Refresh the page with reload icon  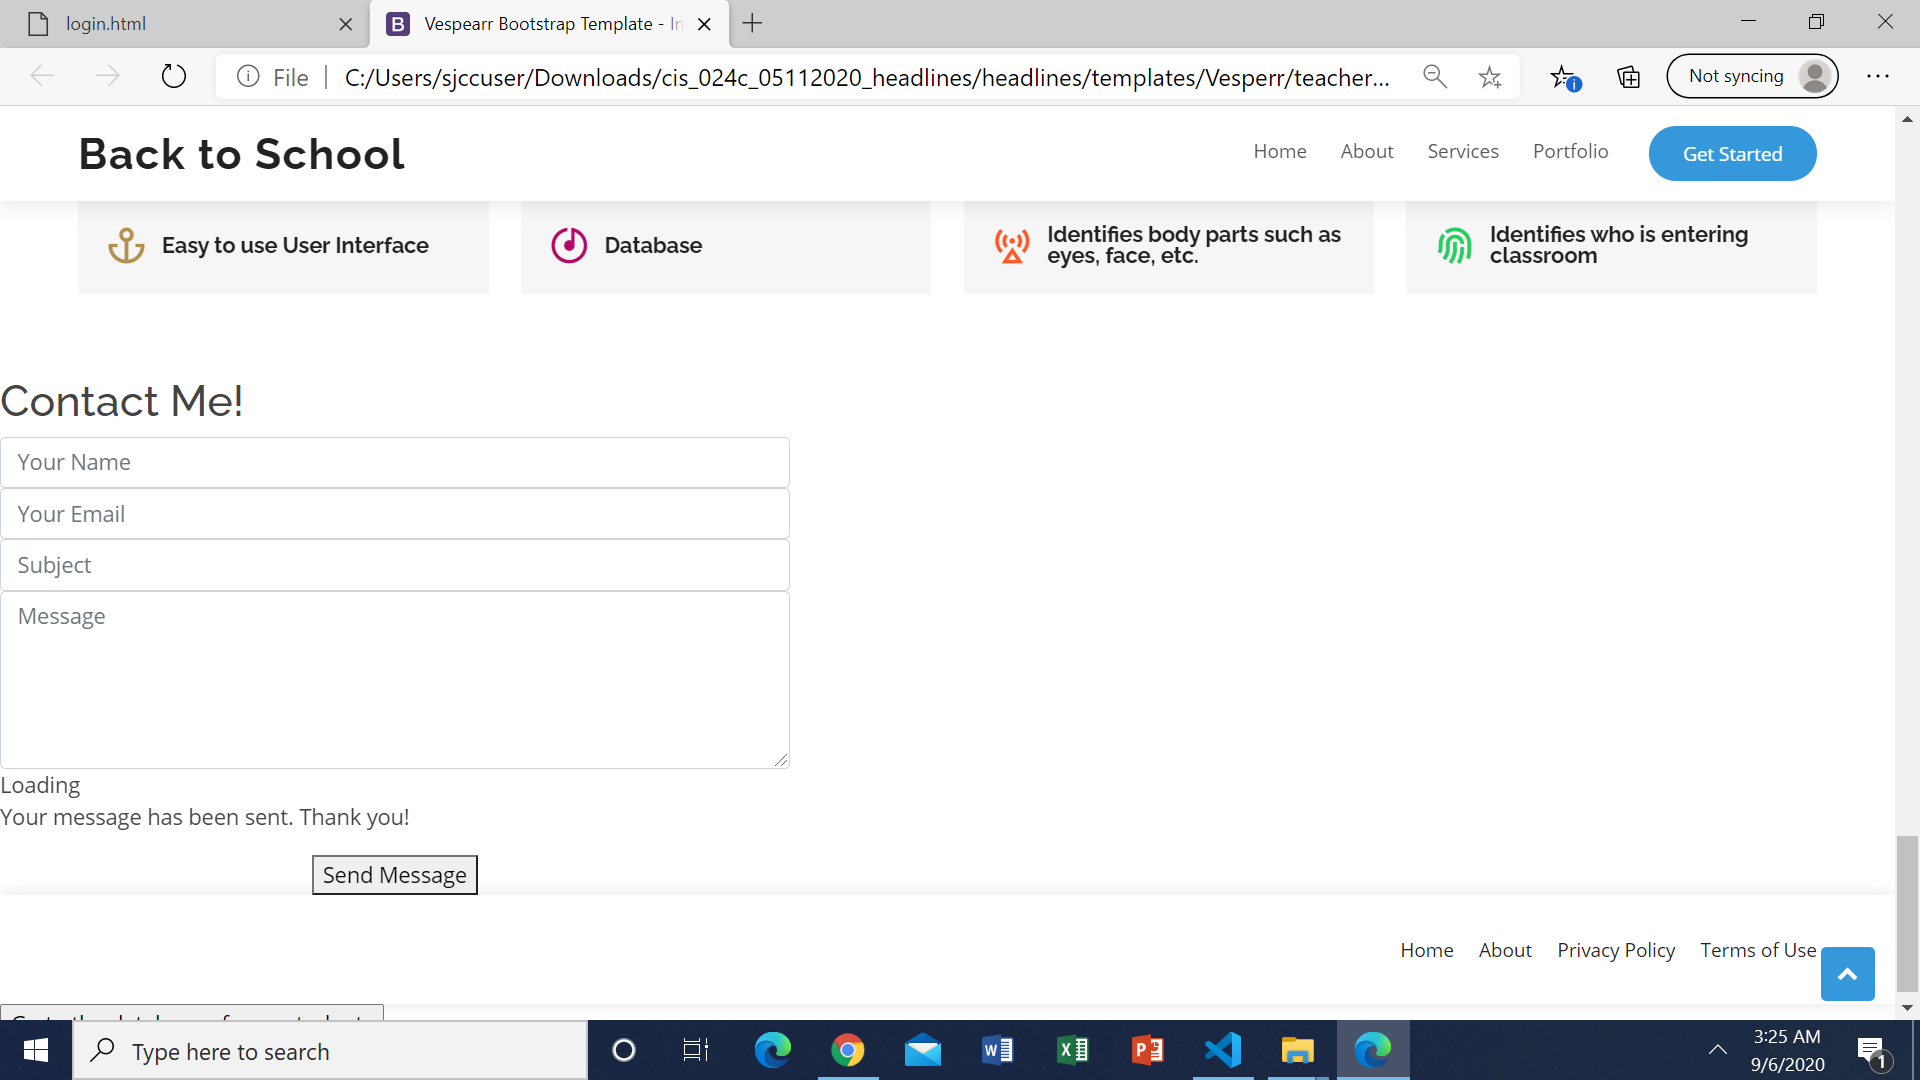174,77
